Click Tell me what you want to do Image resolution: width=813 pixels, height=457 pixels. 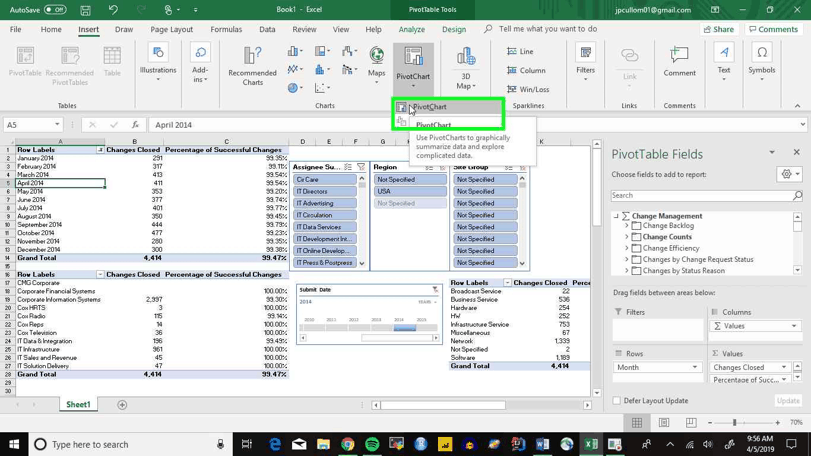[x=548, y=29]
